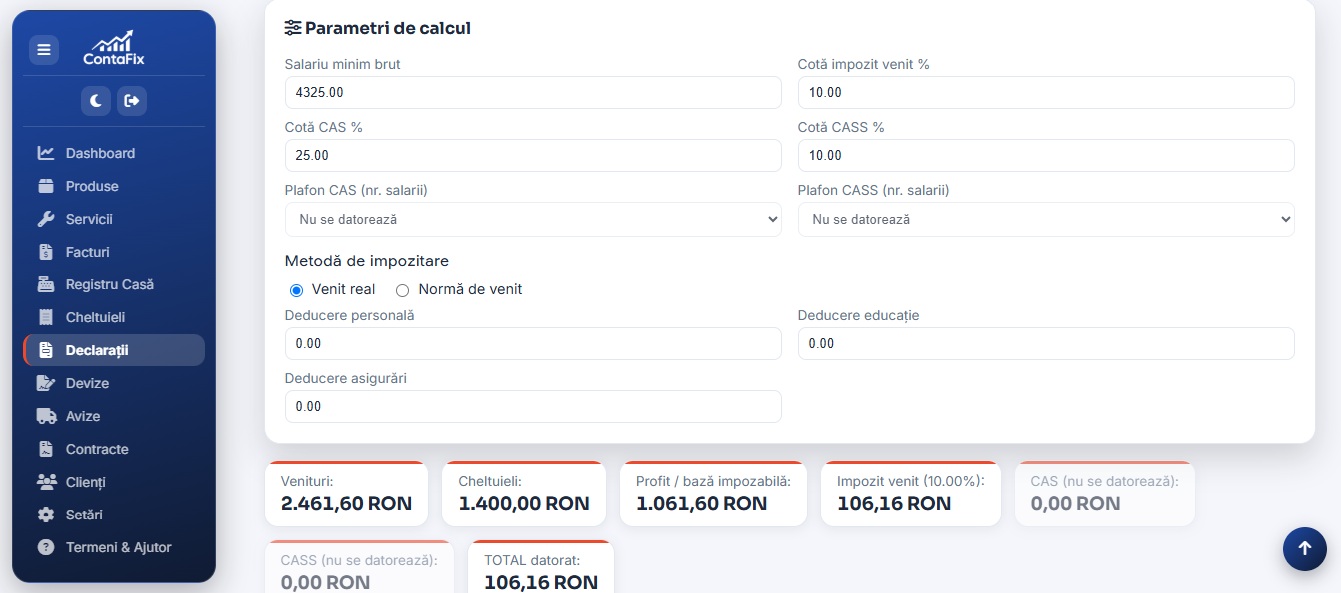The width and height of the screenshot is (1341, 593).
Task: Click the Avize truck icon
Action: 46,416
